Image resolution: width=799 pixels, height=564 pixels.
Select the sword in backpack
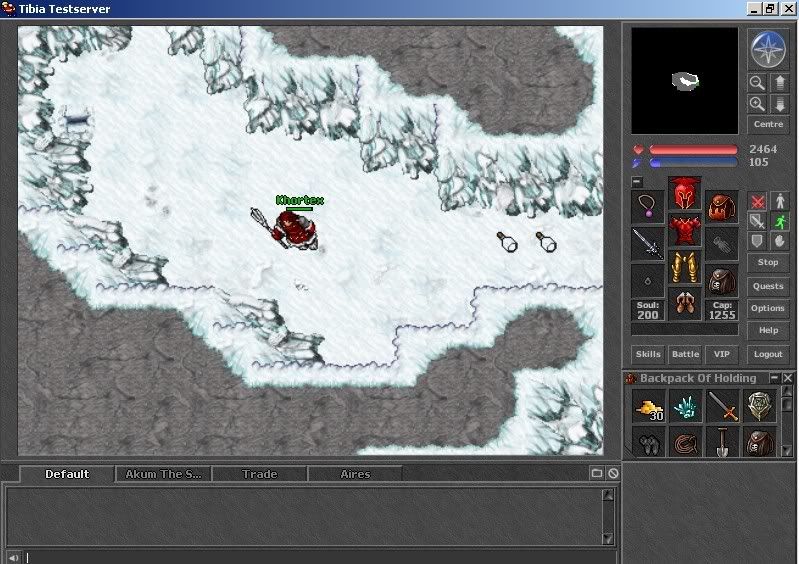(723, 406)
